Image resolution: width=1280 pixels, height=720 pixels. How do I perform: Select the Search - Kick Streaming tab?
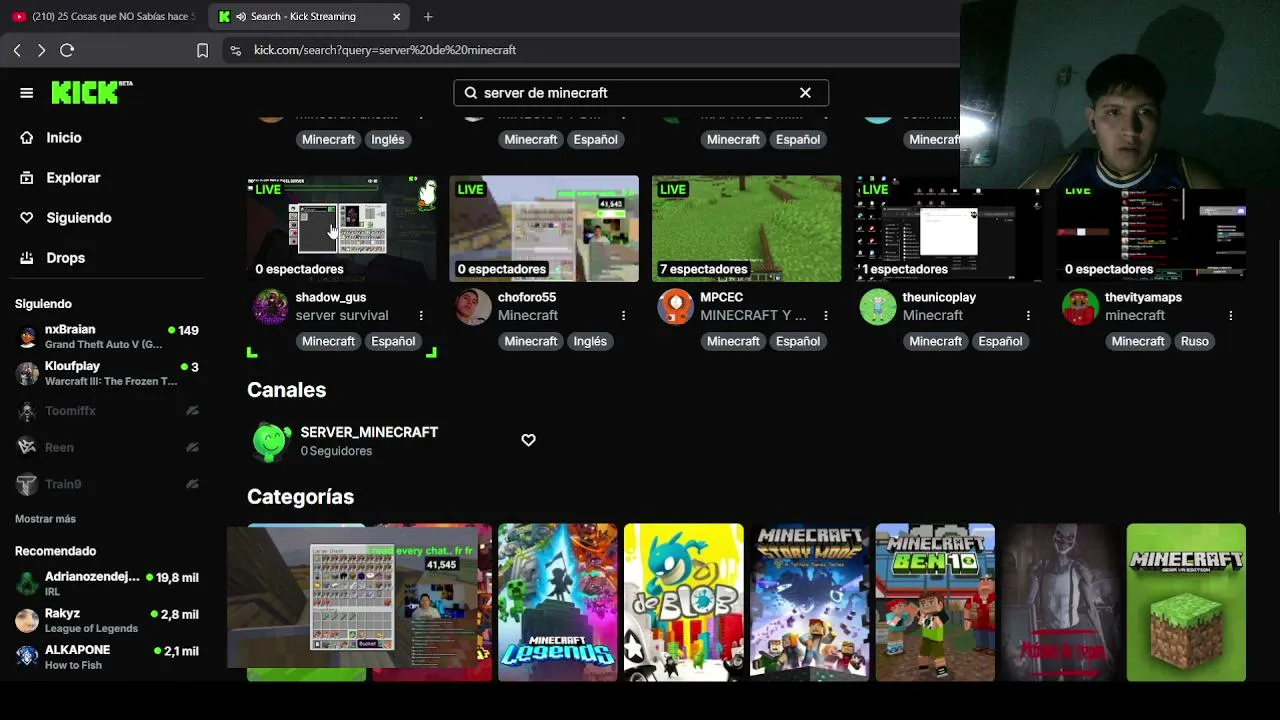308,16
